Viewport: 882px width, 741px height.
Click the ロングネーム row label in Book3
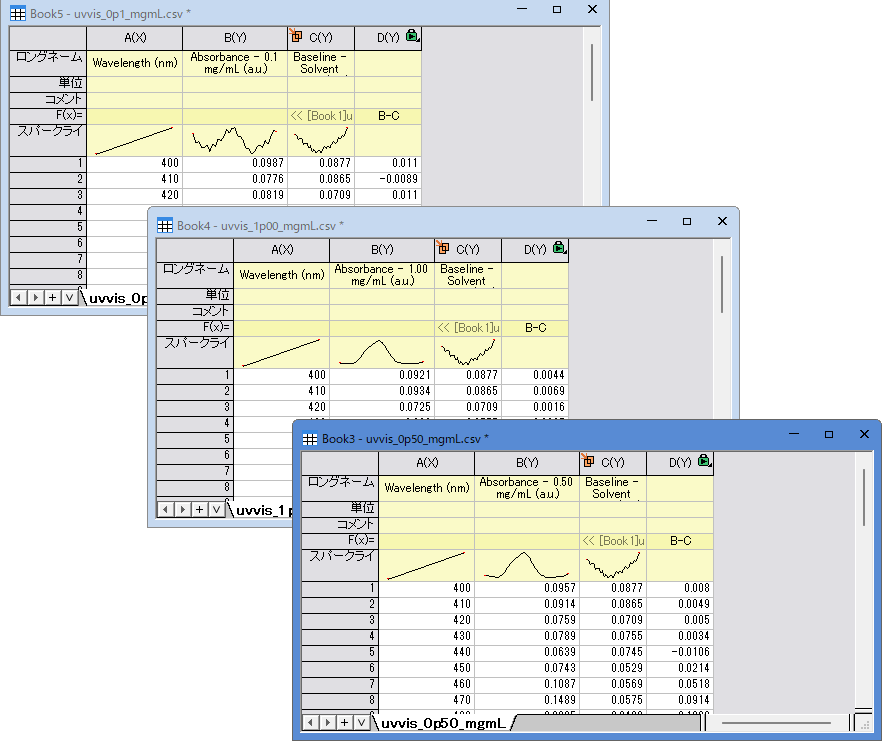340,488
